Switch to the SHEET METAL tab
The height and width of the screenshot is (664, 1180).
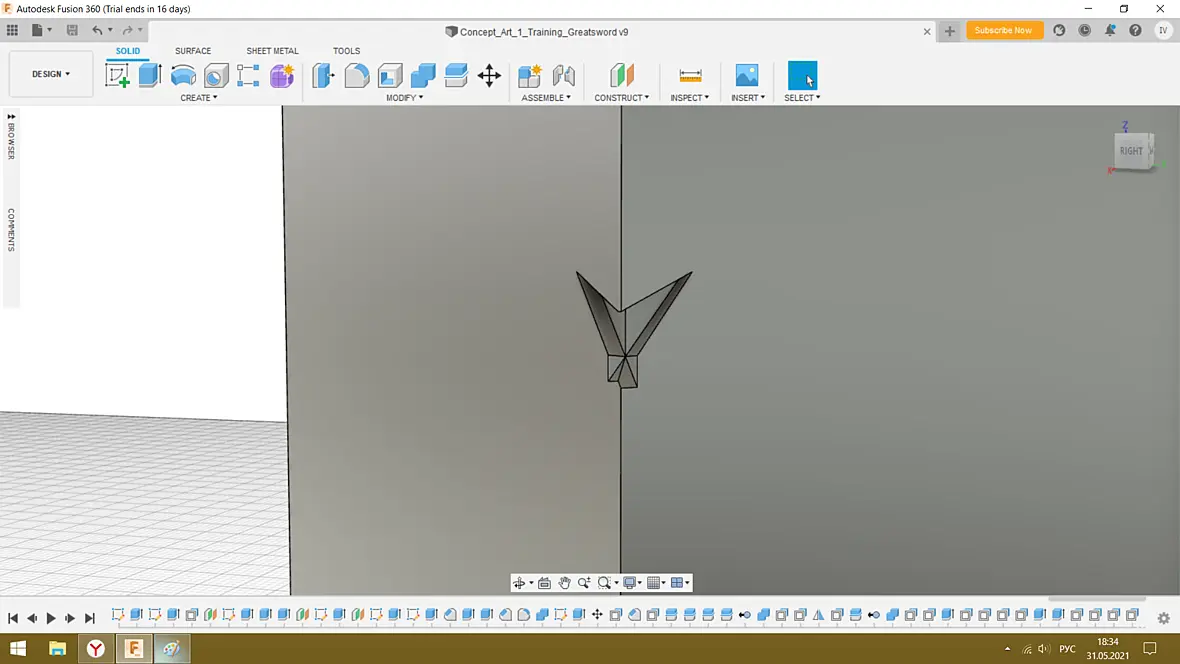272,51
